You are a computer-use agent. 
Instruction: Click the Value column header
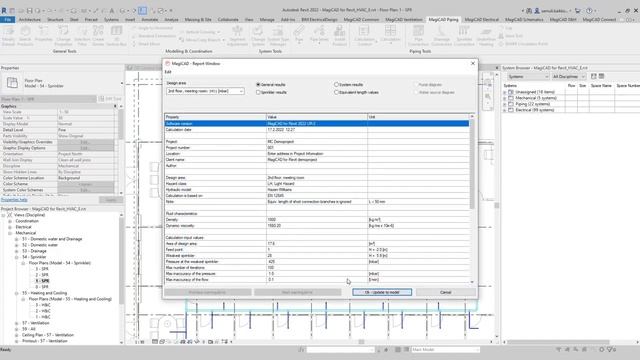(x=317, y=117)
